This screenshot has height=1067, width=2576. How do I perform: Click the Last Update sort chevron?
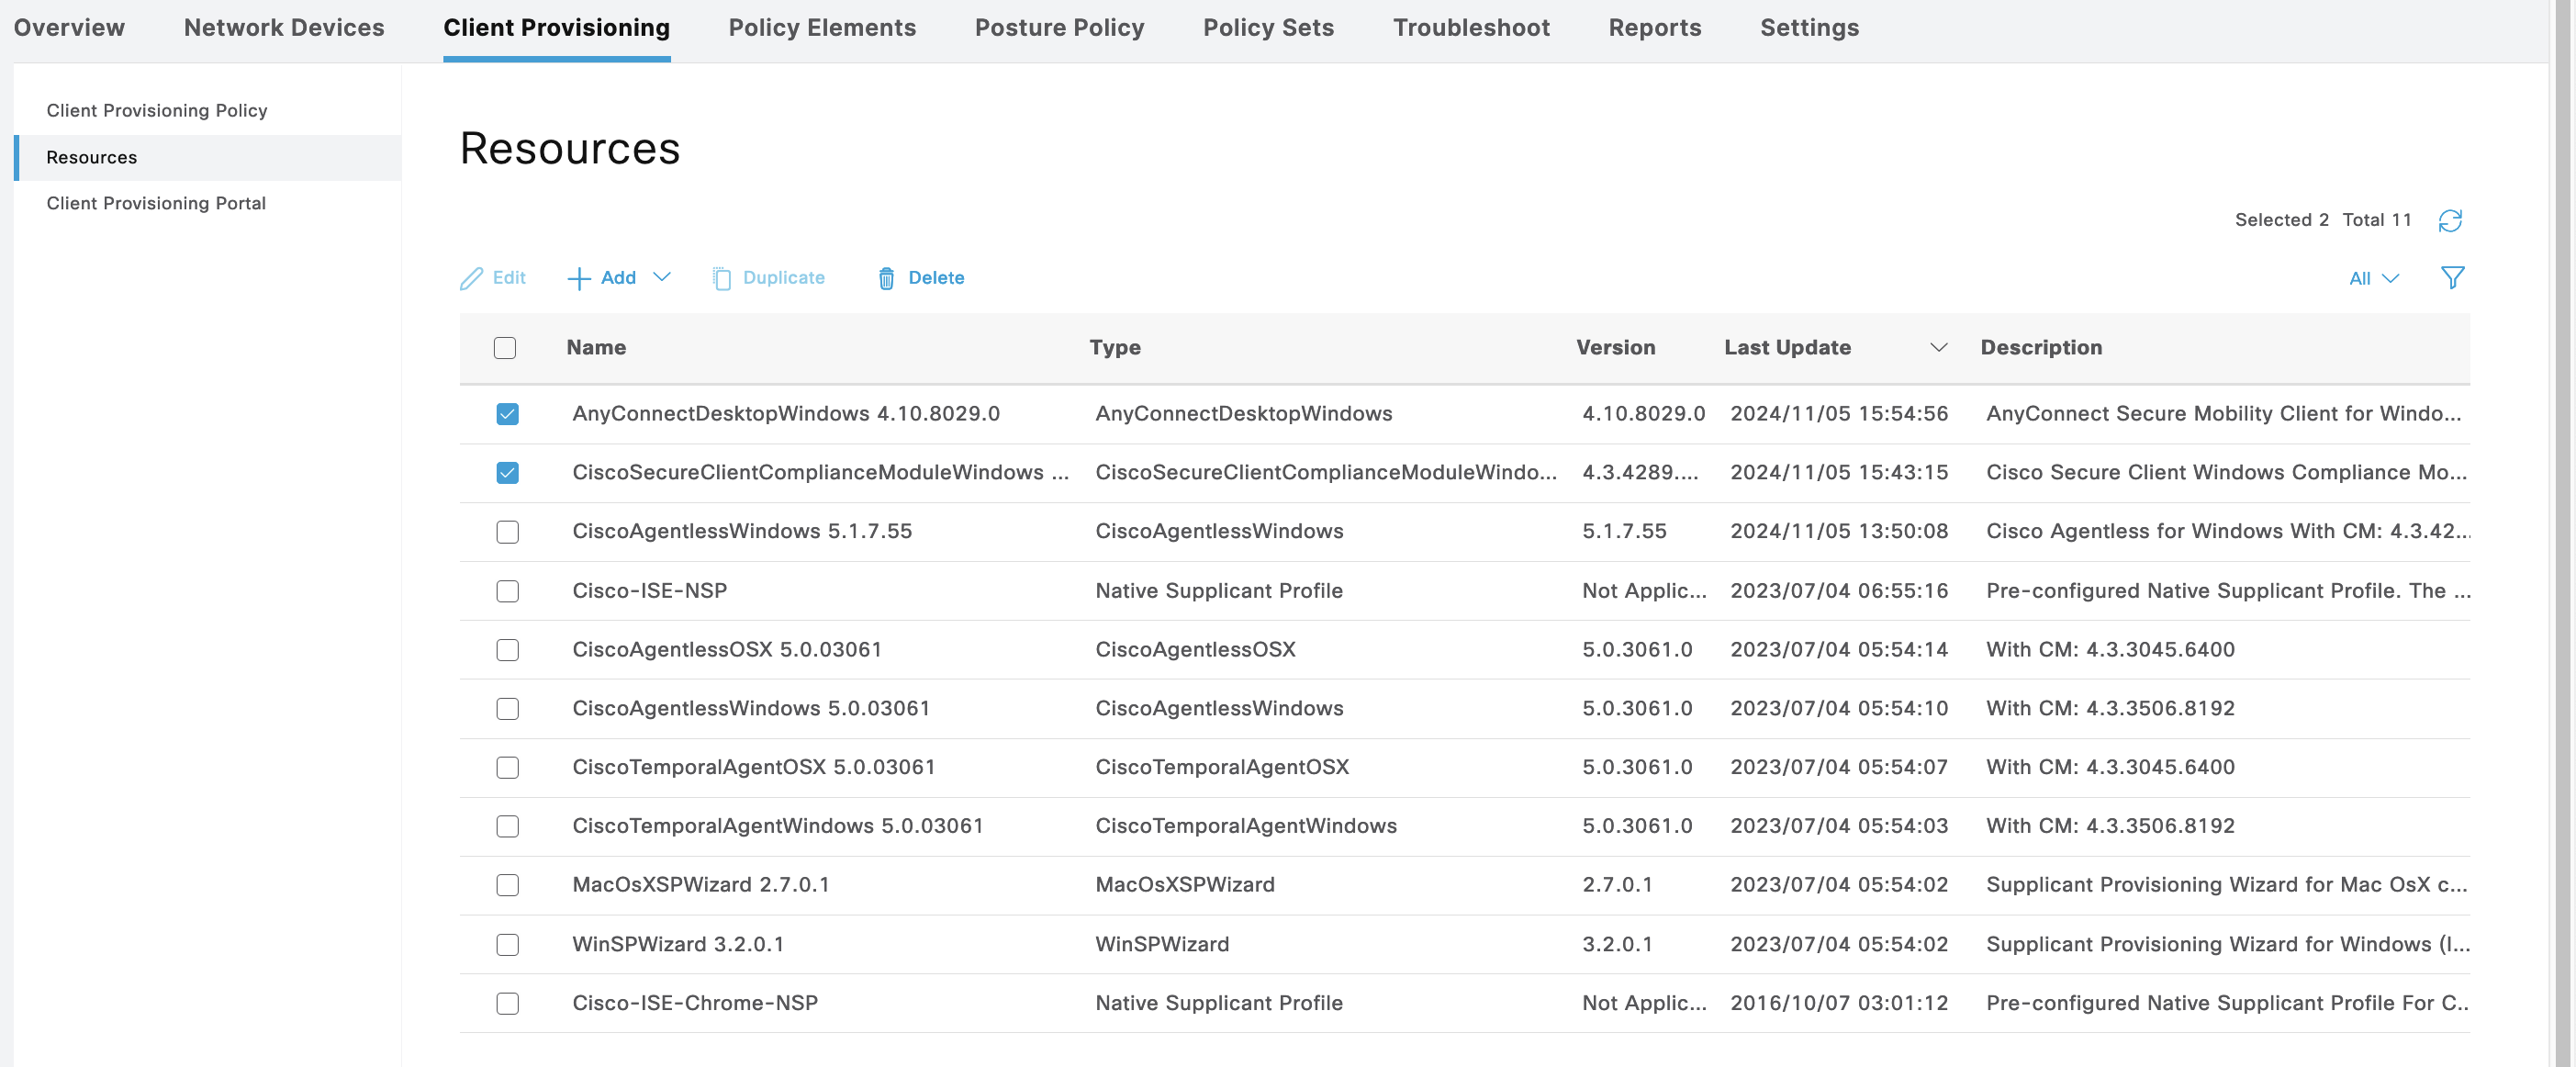pyautogui.click(x=1938, y=347)
